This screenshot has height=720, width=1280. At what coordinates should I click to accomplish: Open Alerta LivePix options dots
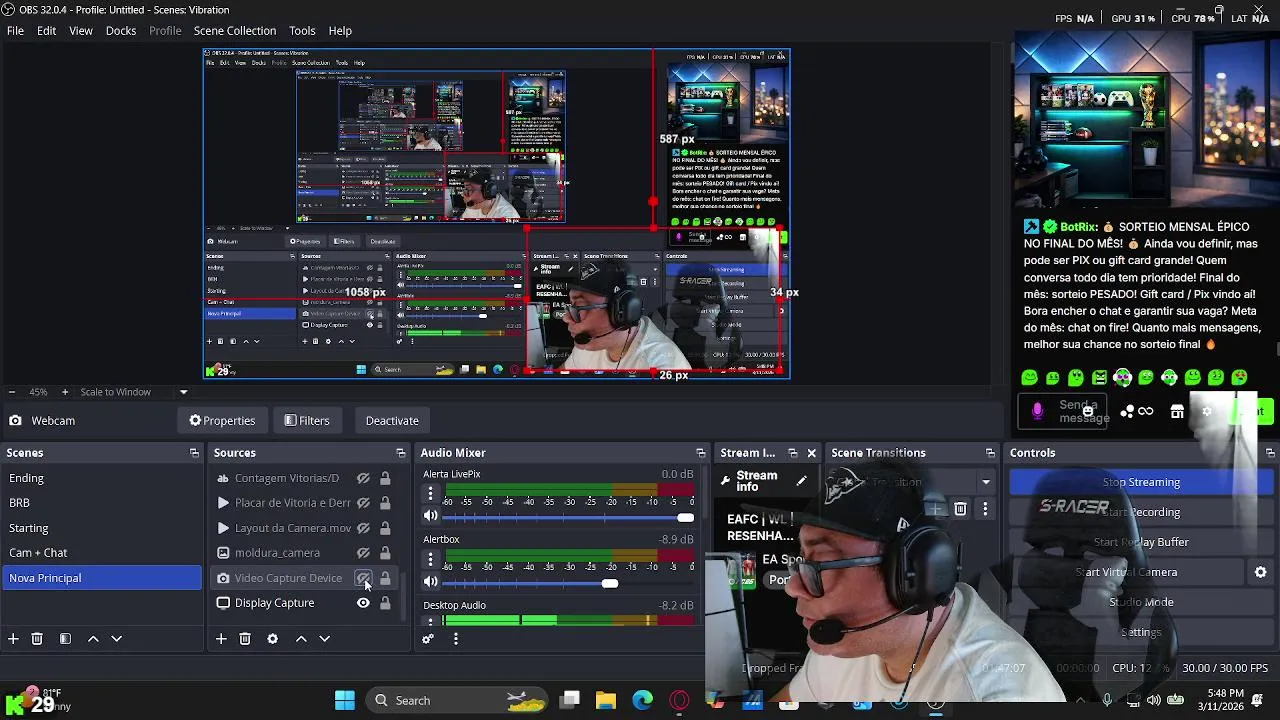pos(431,494)
